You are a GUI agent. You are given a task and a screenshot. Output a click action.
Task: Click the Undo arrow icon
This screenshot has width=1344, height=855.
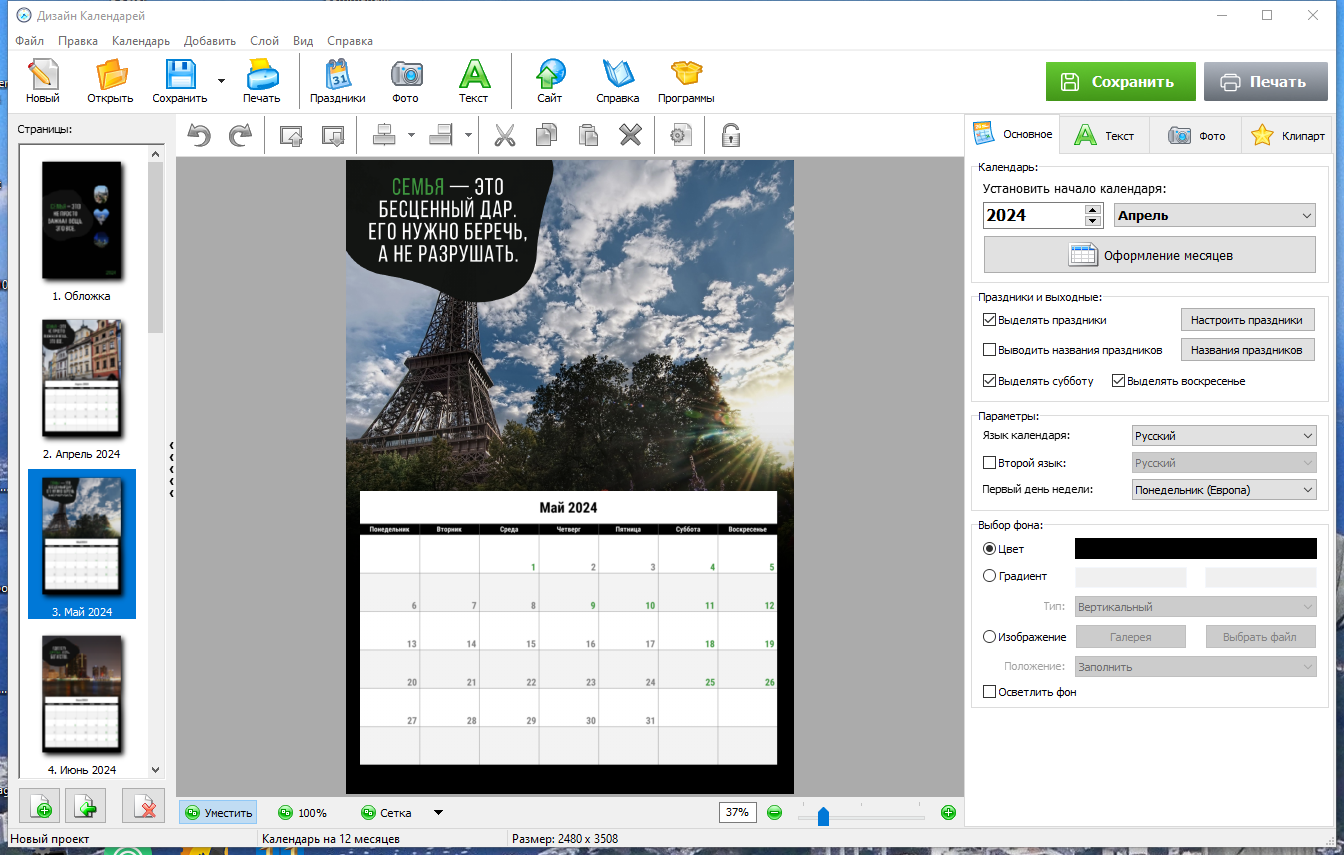(x=200, y=135)
